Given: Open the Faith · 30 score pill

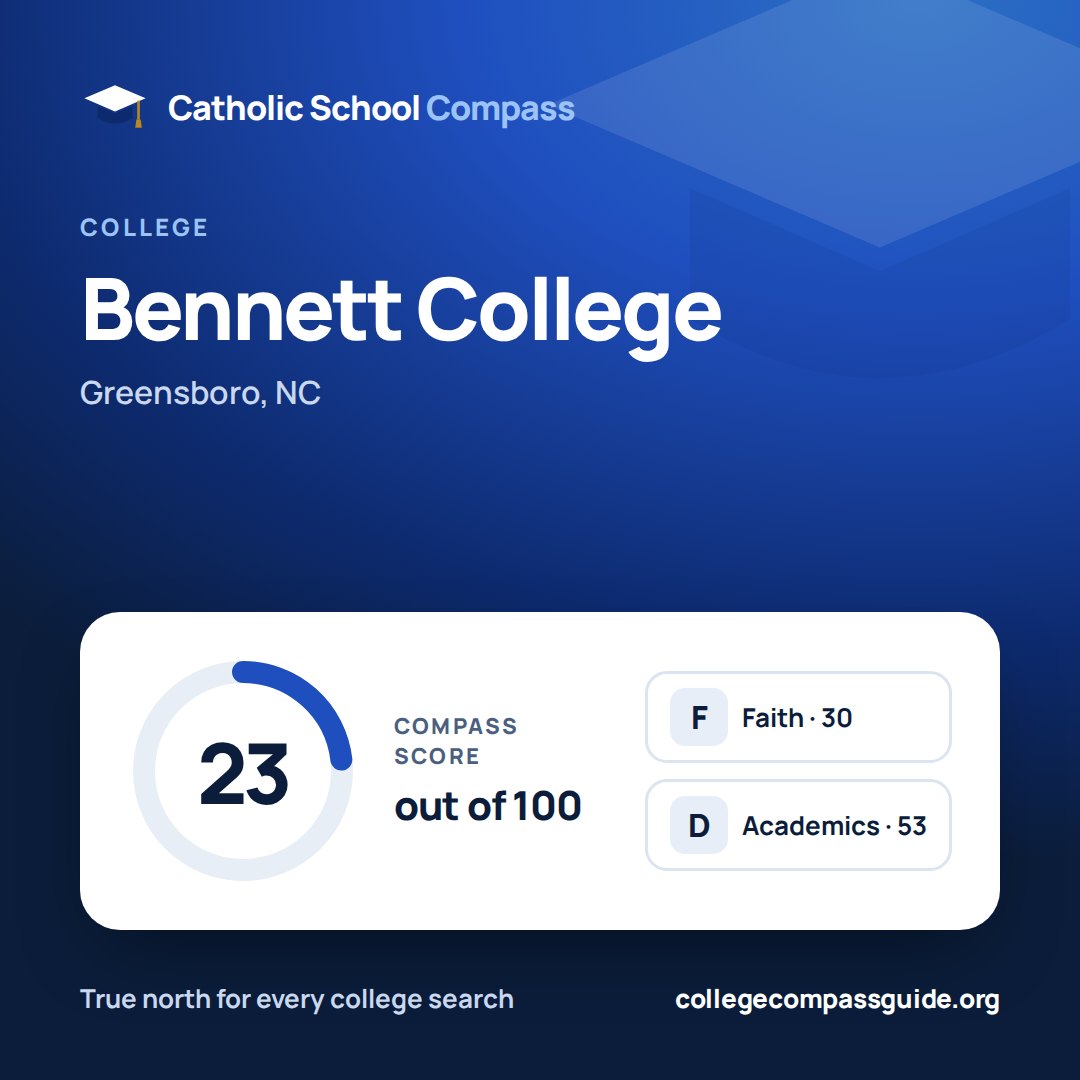Looking at the screenshot, I should pos(798,717).
